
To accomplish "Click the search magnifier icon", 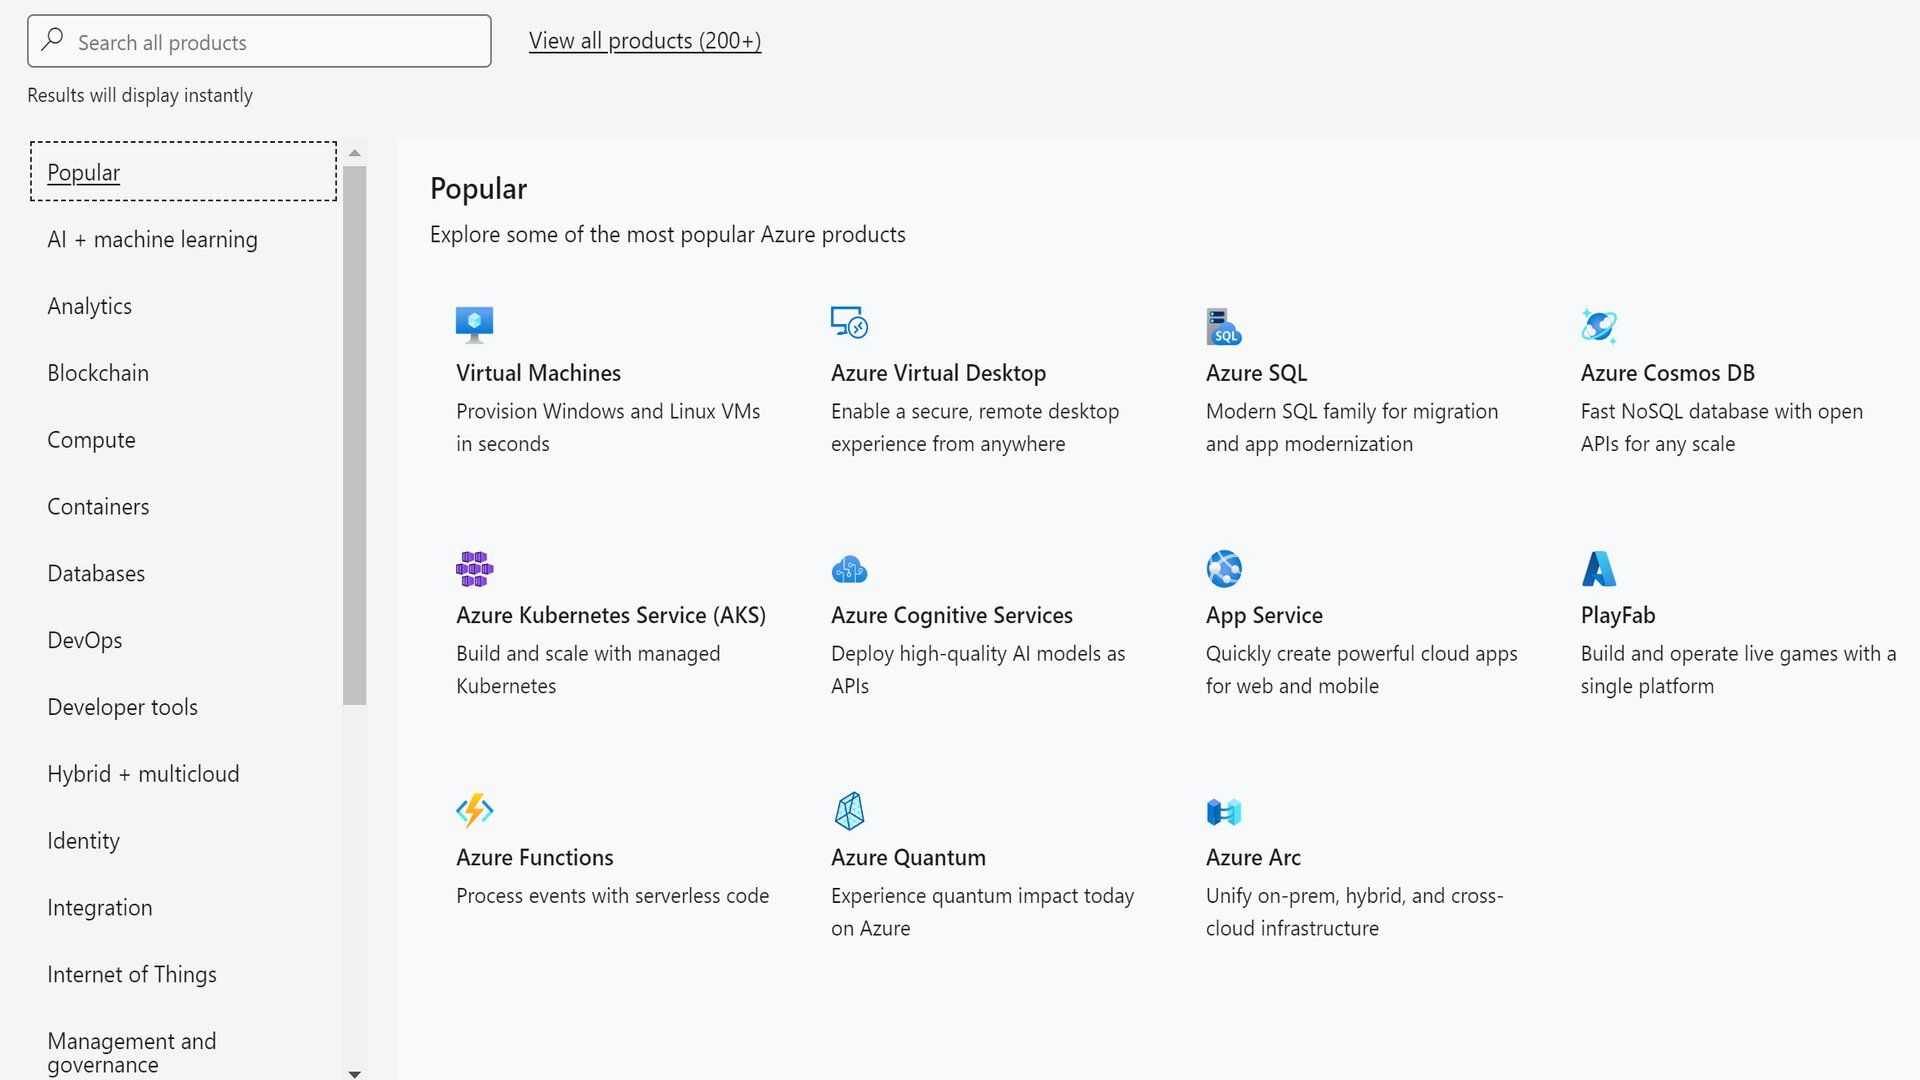I will tap(52, 41).
